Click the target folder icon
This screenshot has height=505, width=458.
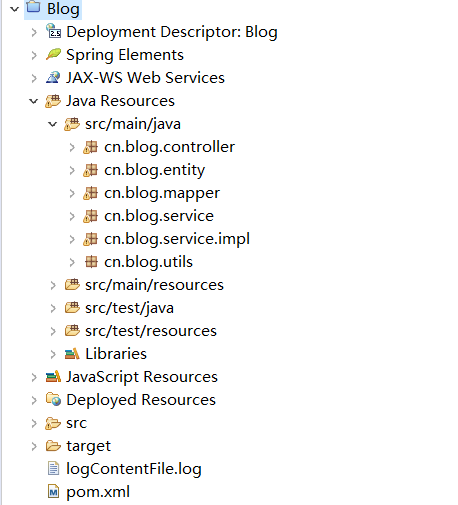coord(53,446)
